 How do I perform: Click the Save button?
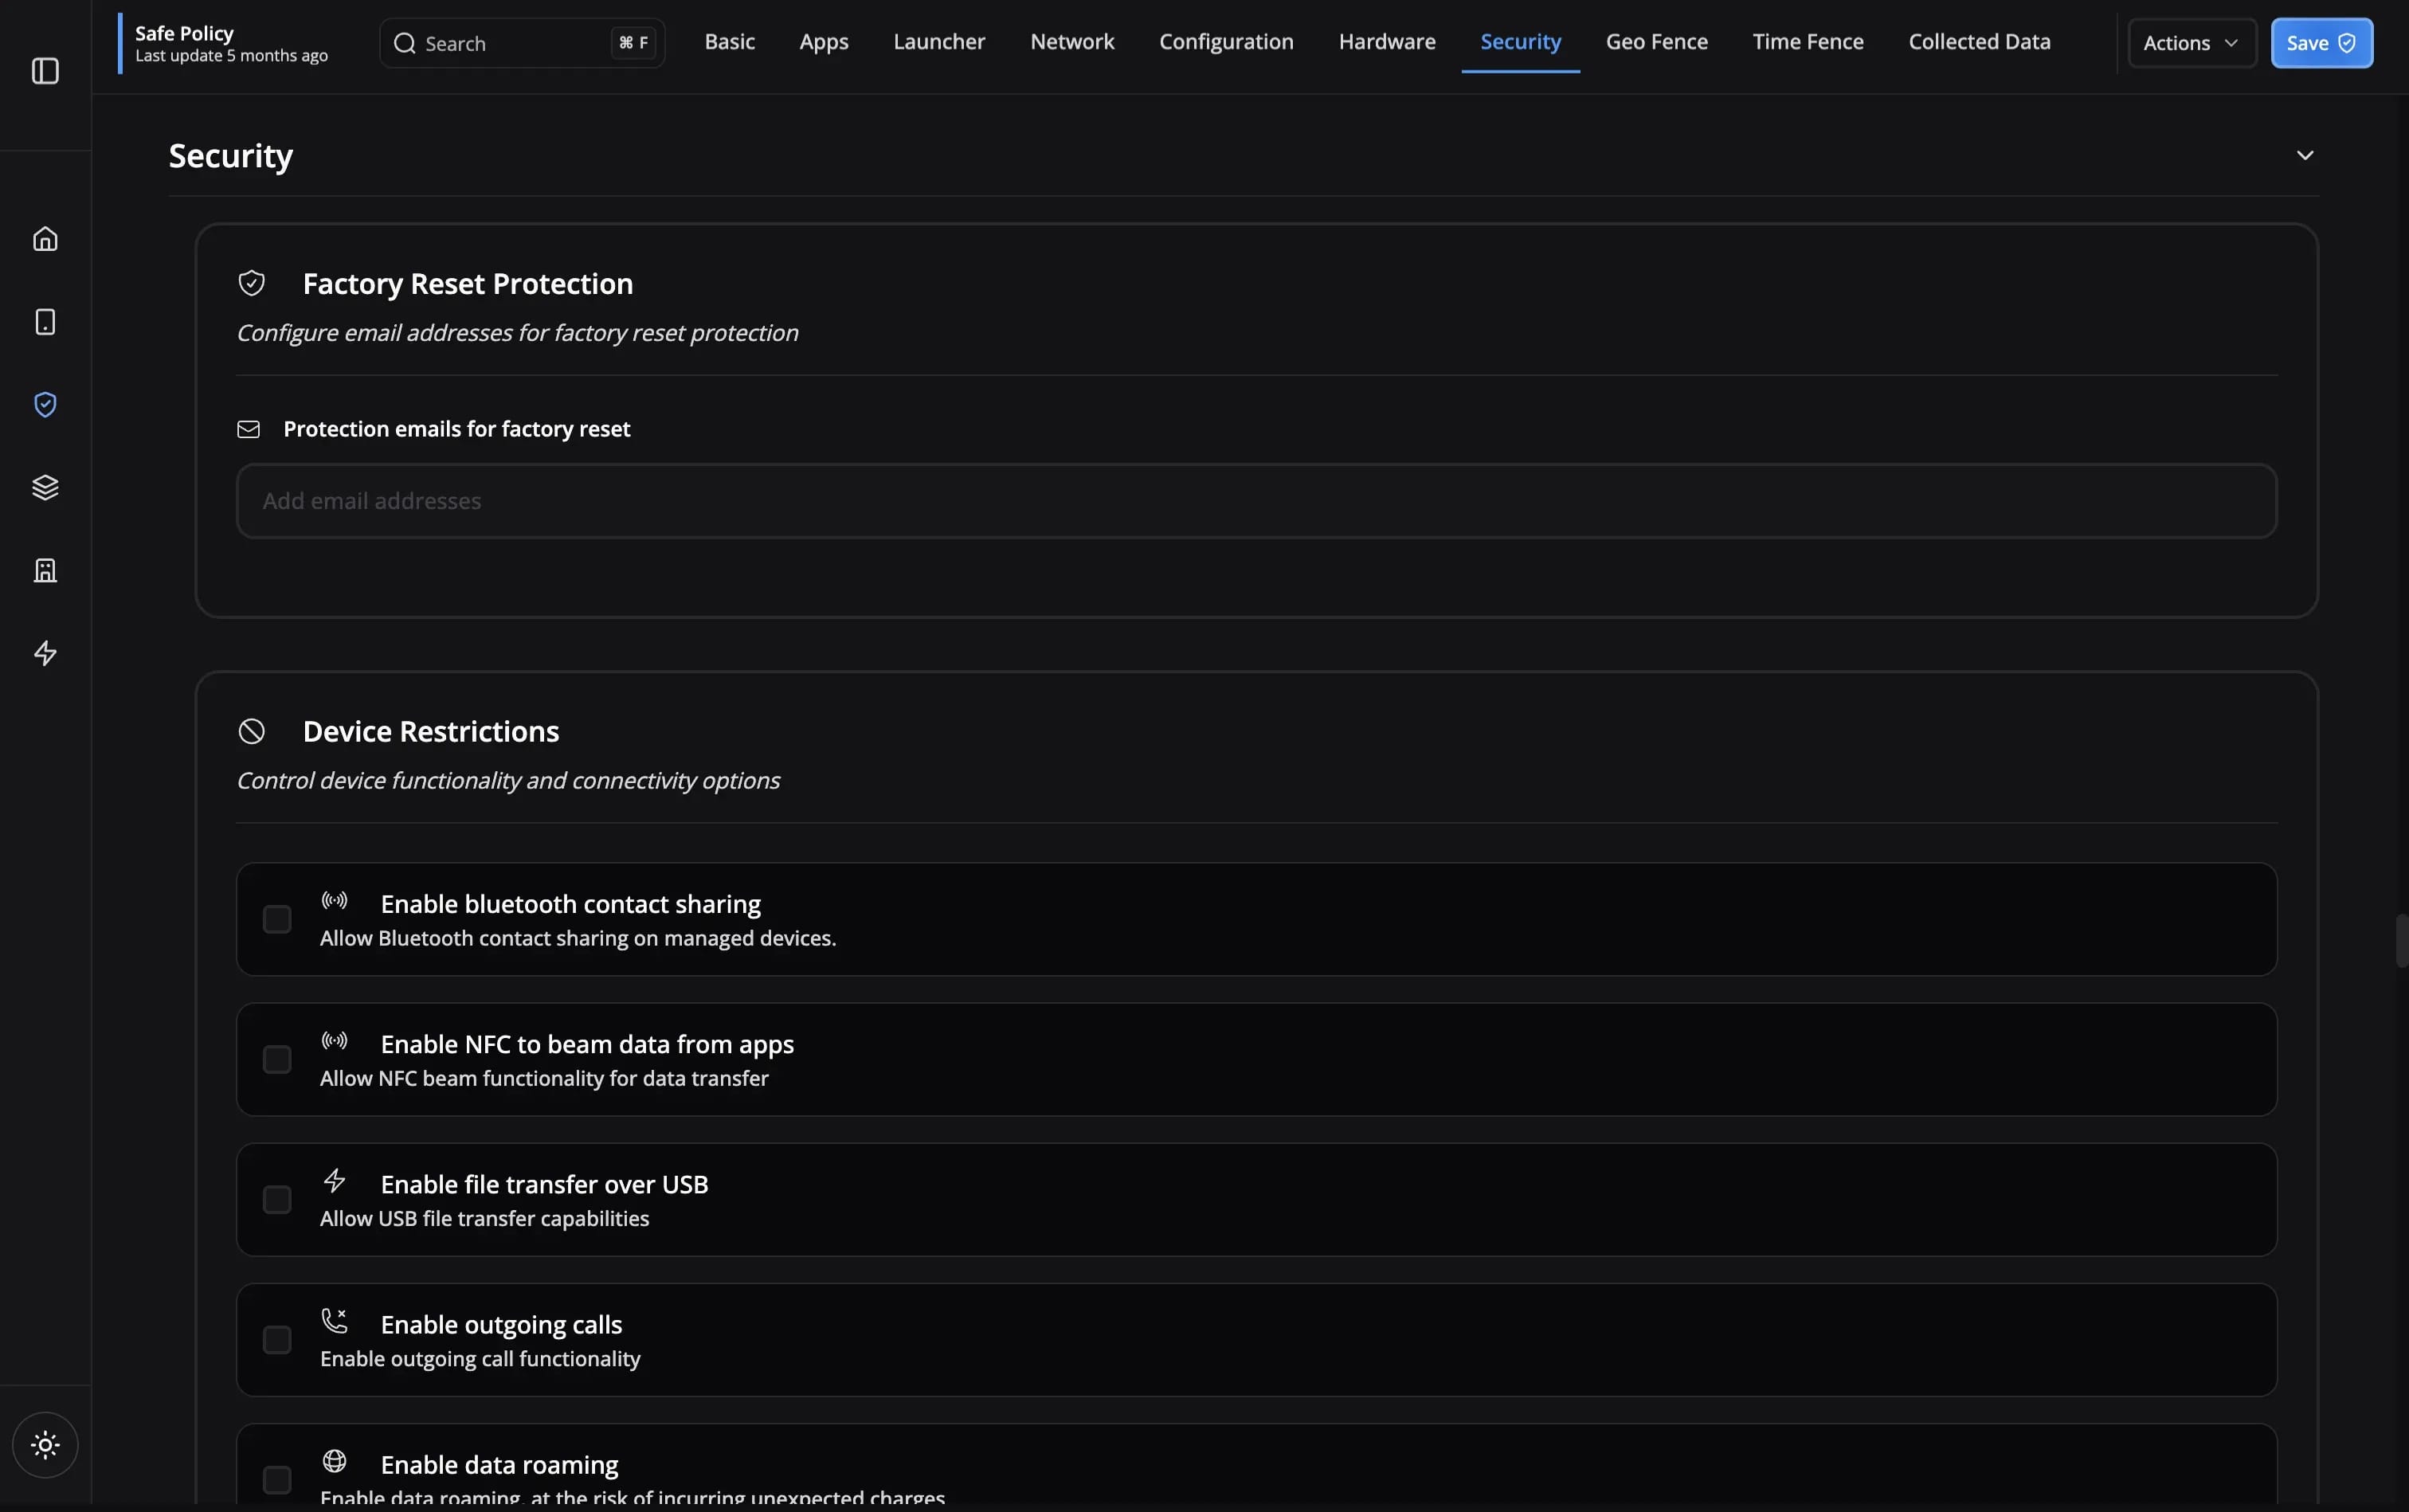2320,43
